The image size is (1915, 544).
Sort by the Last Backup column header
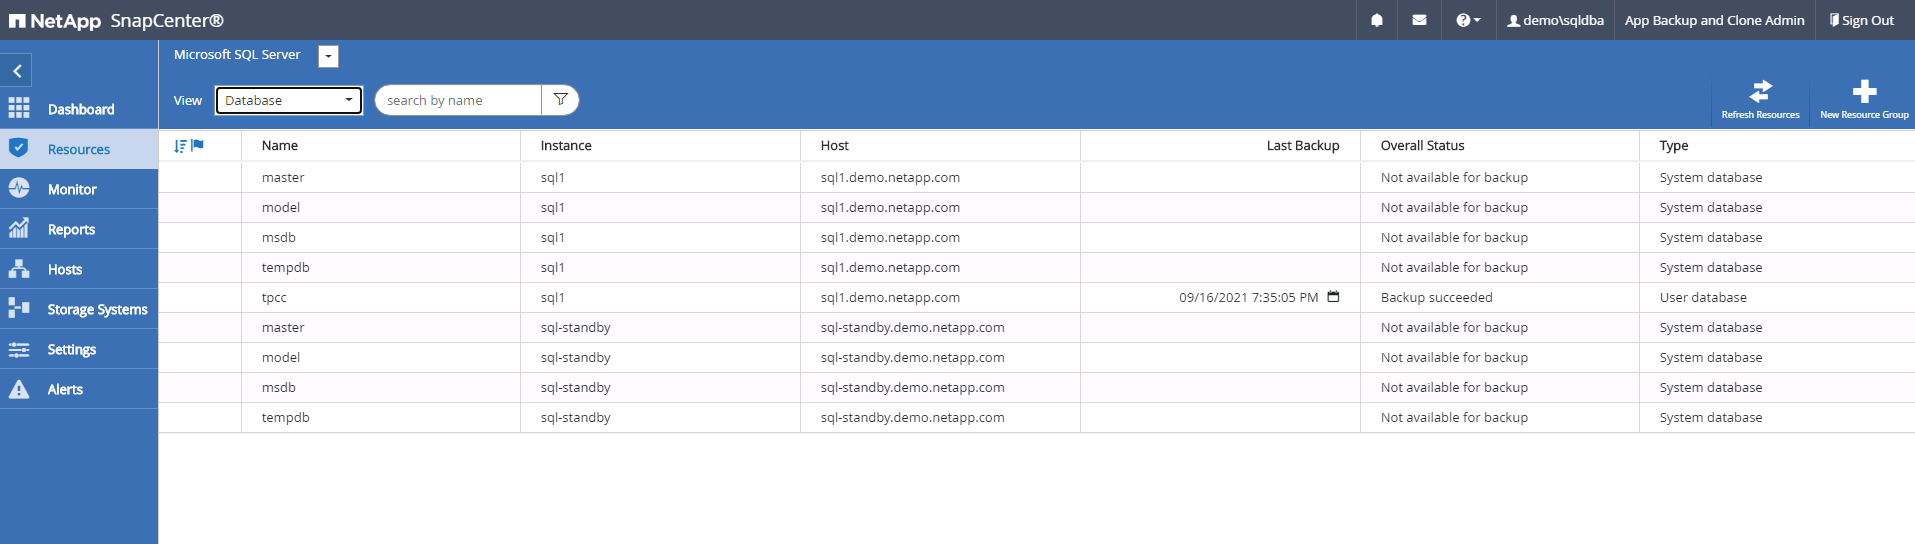1303,145
